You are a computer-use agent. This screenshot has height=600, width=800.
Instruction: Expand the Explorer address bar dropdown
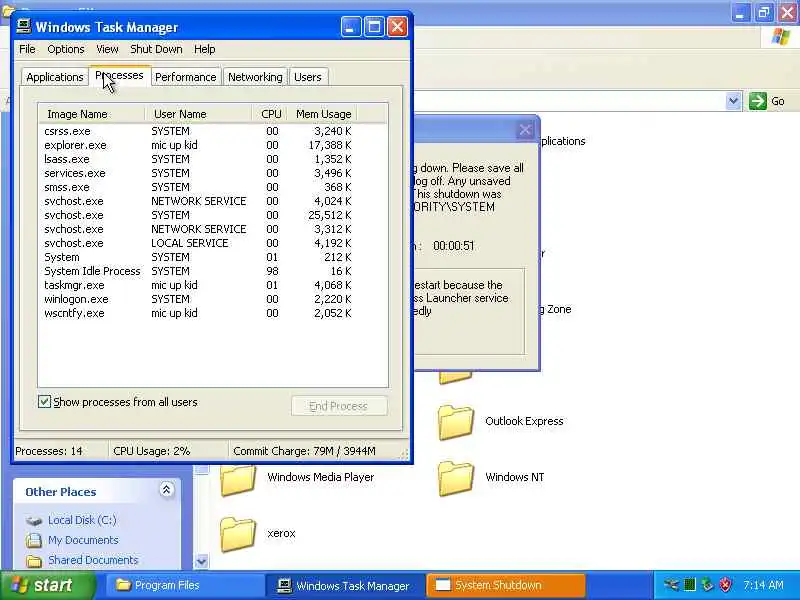point(733,101)
